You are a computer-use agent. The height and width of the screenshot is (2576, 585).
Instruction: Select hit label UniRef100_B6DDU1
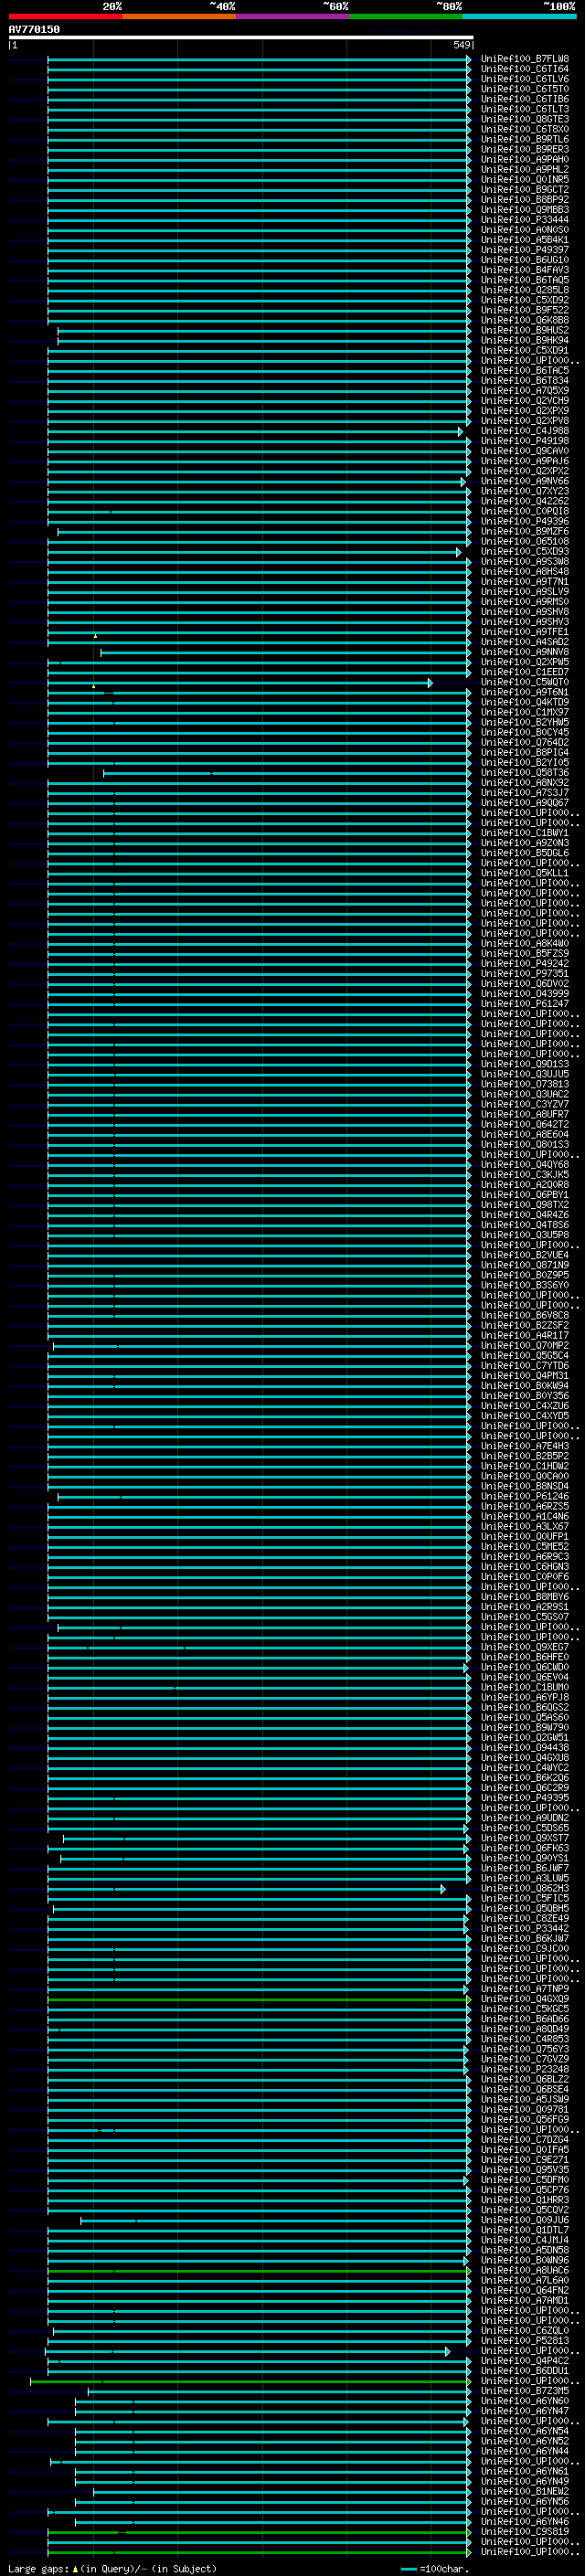tap(525, 2371)
